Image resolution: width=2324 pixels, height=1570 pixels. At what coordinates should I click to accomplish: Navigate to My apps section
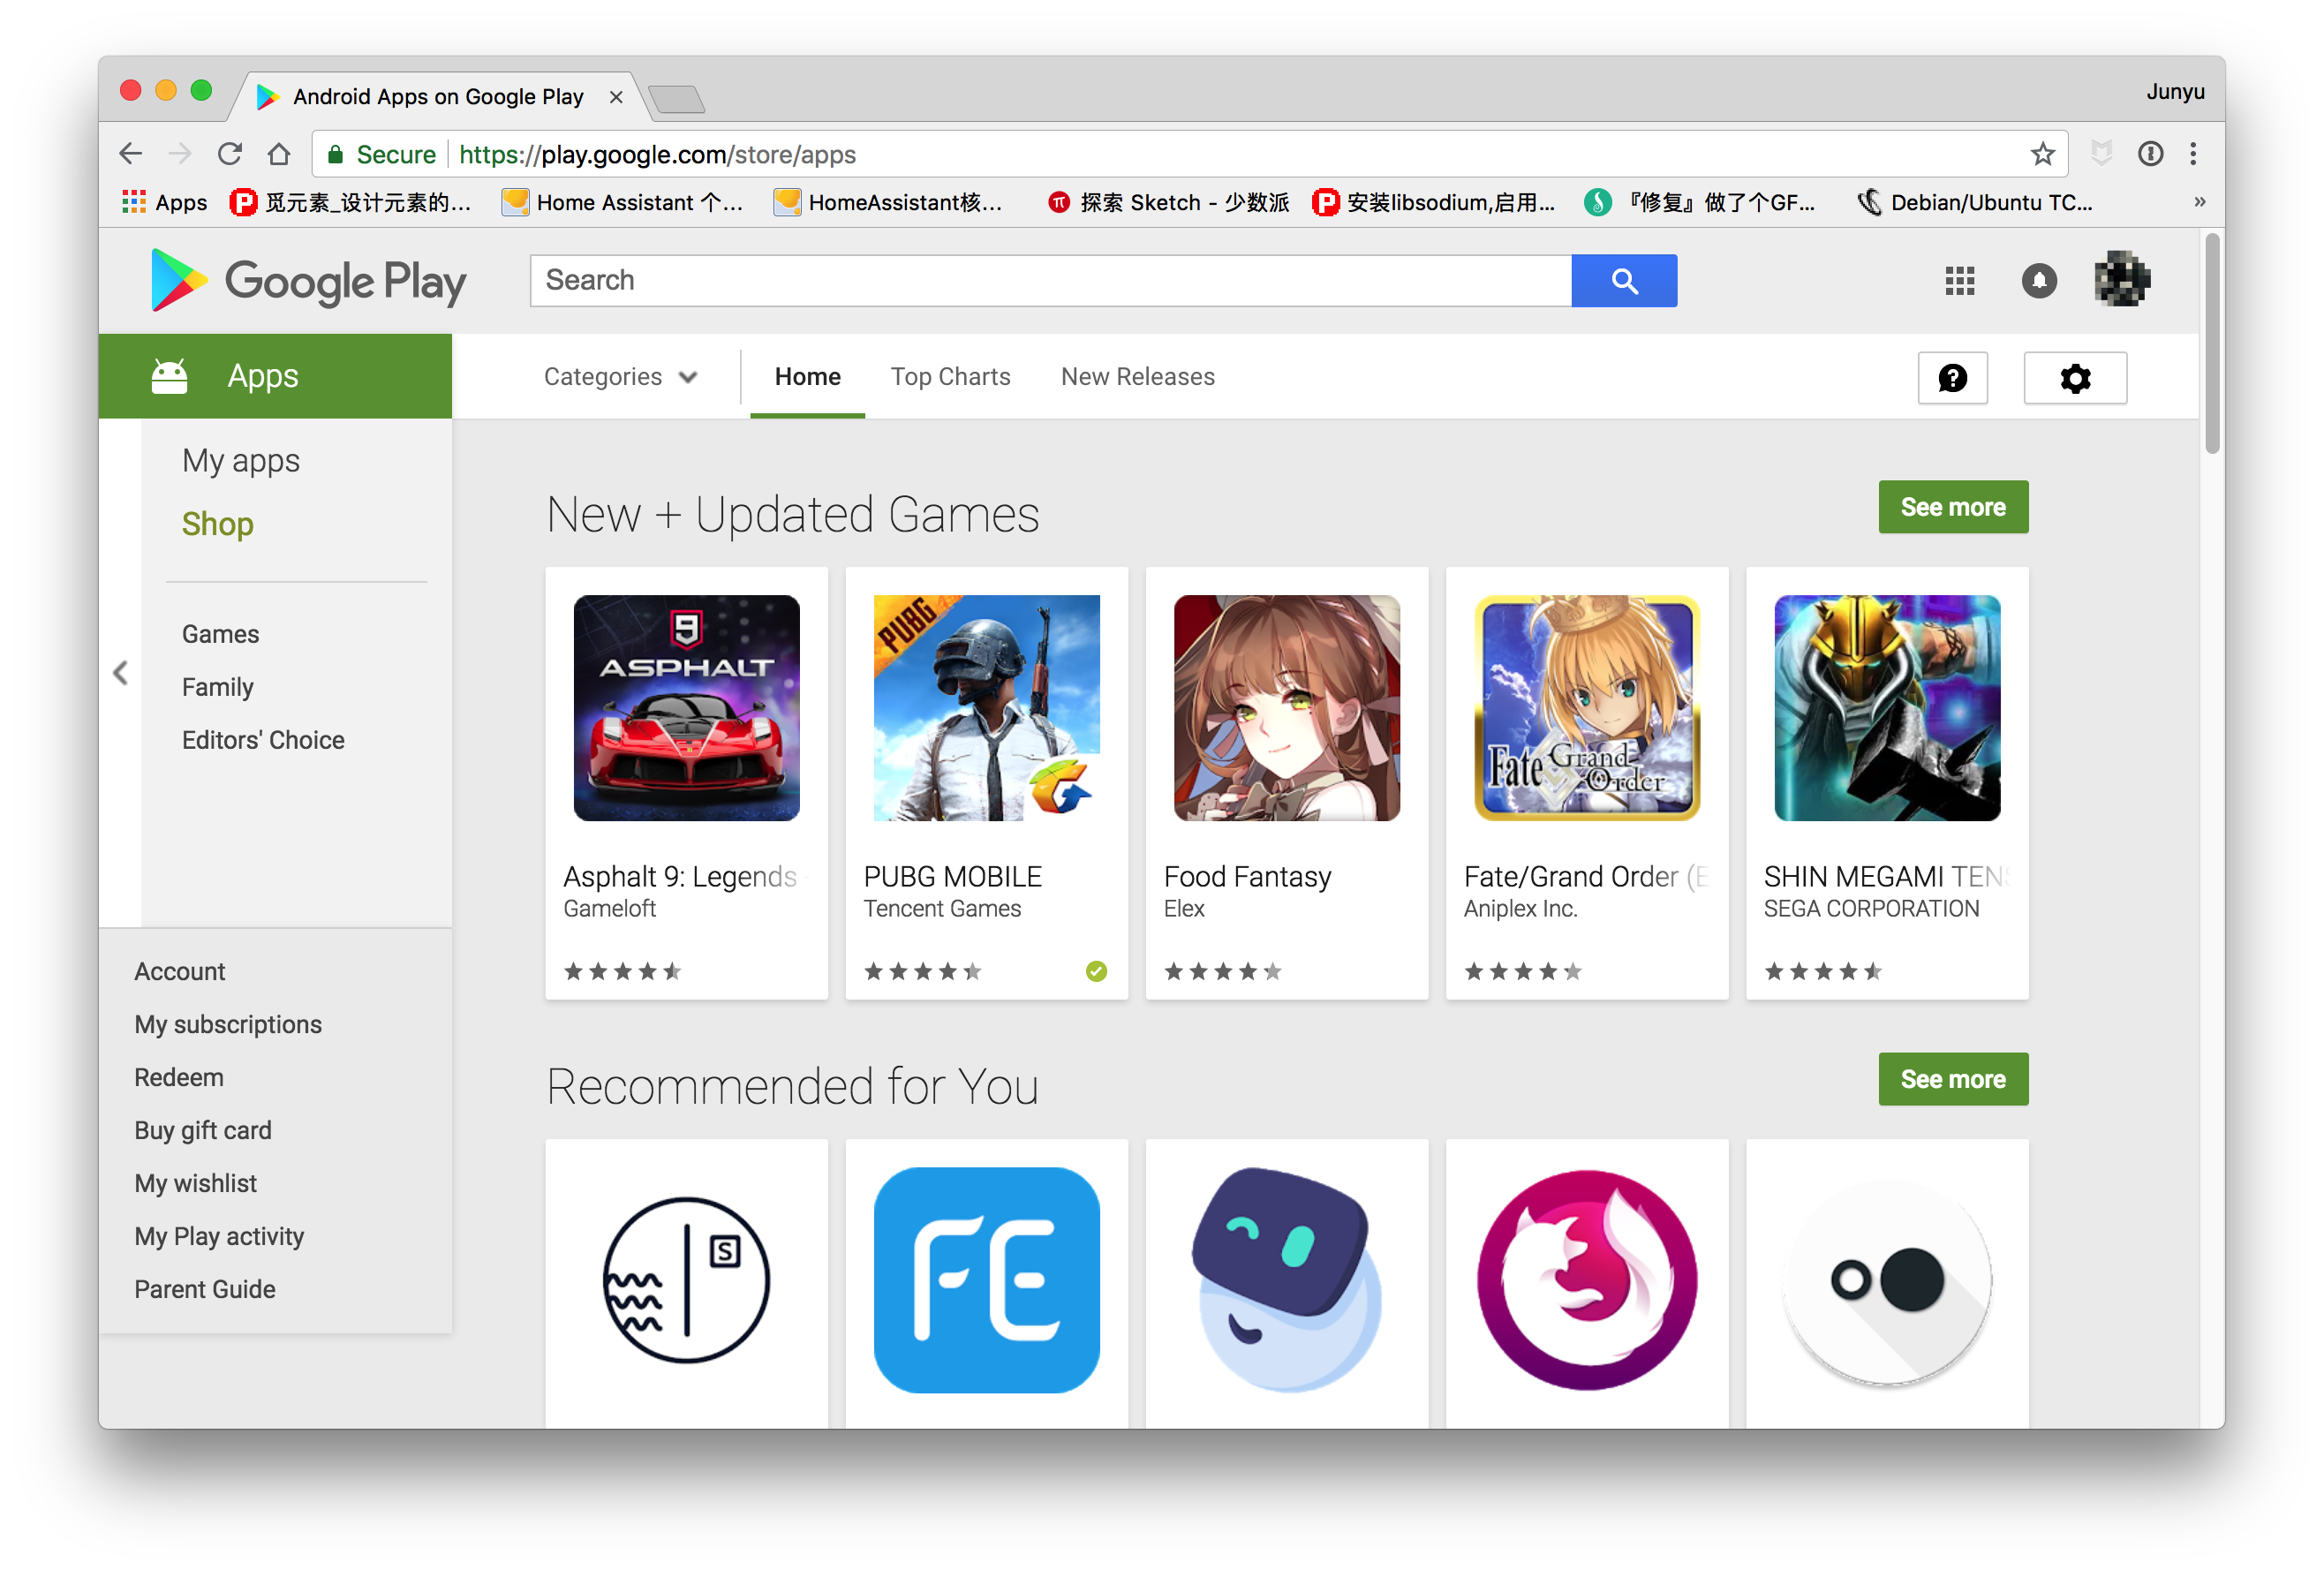[x=242, y=459]
